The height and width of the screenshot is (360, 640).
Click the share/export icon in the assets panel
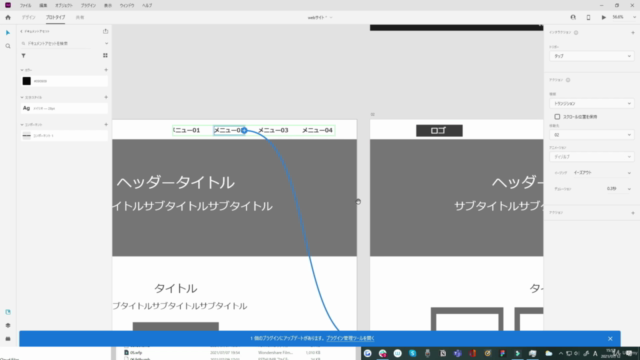[x=106, y=31]
